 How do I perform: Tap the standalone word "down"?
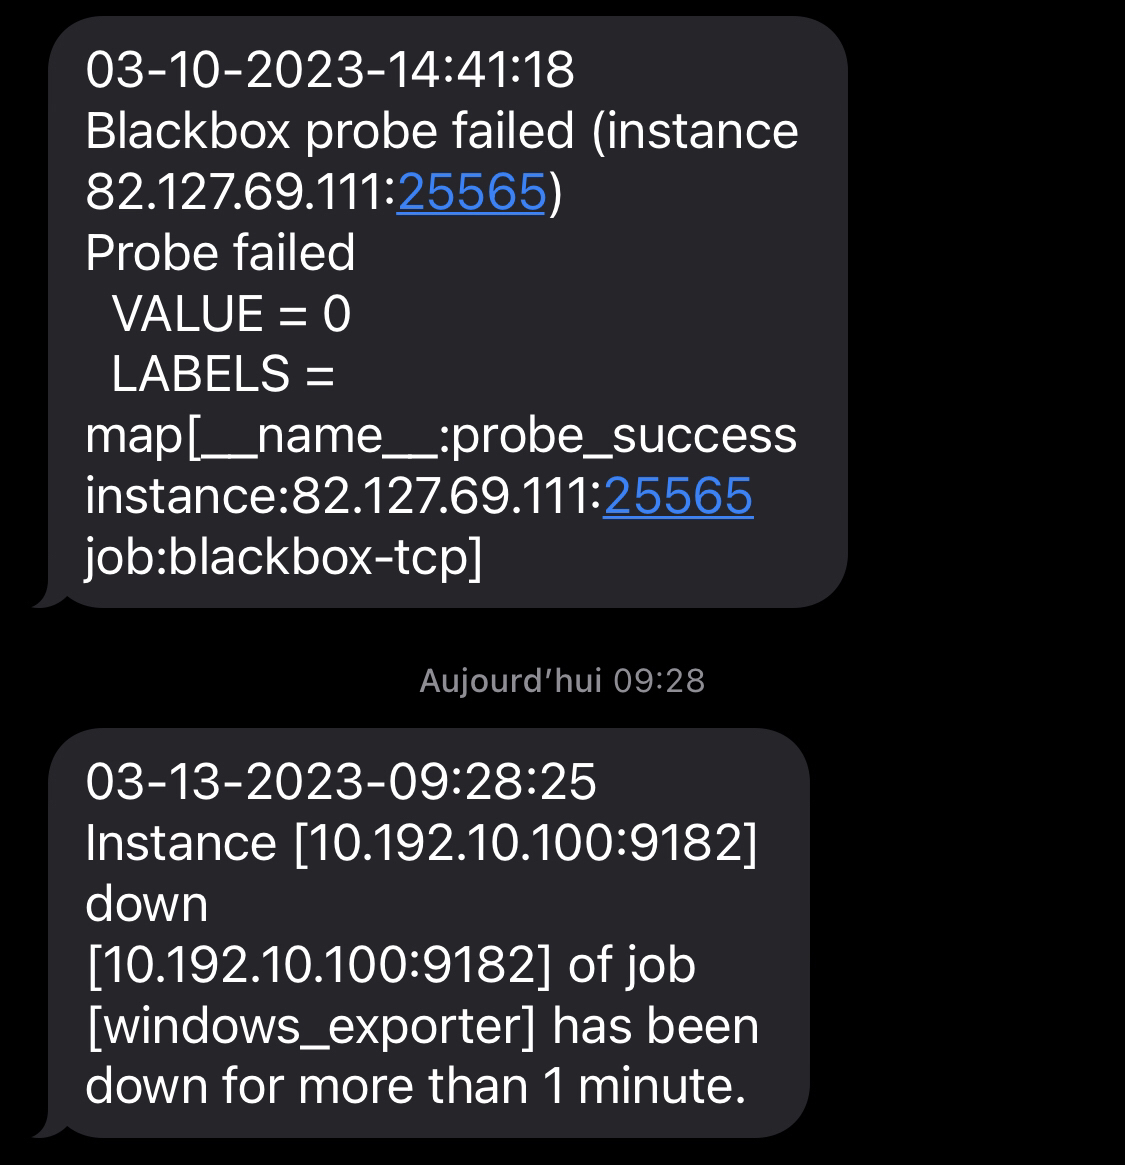[147, 904]
